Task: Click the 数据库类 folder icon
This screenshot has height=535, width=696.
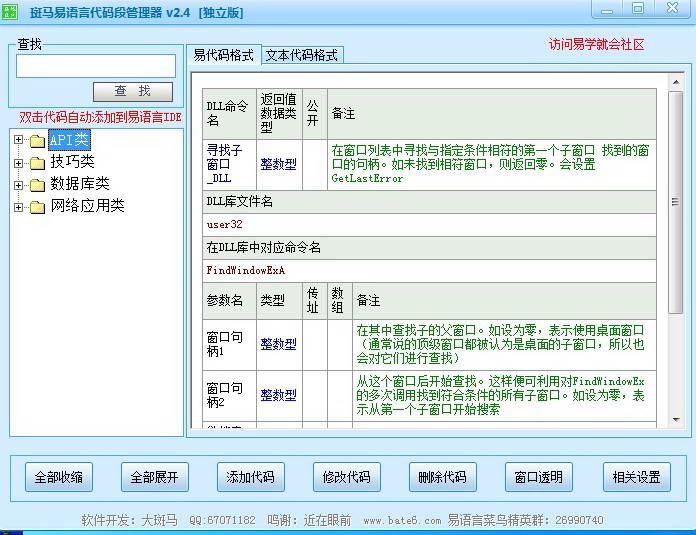Action: [37, 185]
